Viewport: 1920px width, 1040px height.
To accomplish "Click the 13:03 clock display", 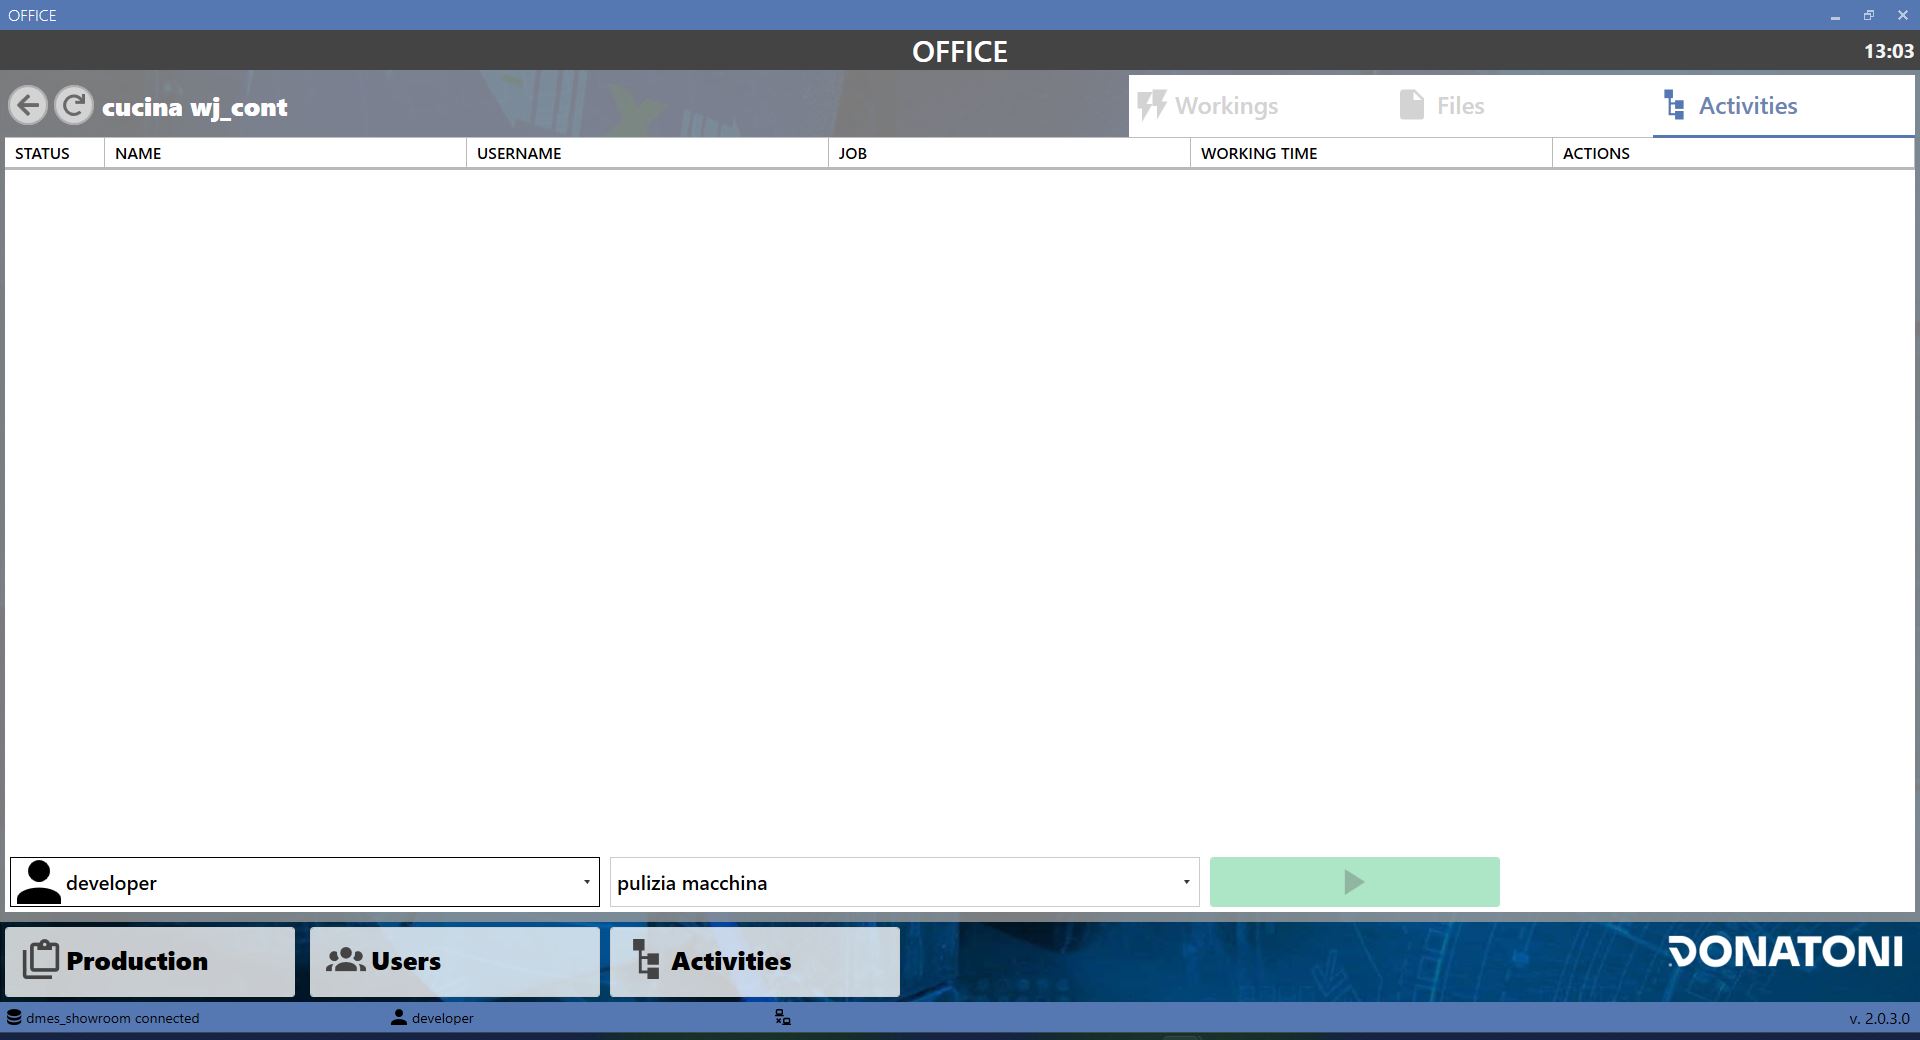I will pyautogui.click(x=1888, y=51).
